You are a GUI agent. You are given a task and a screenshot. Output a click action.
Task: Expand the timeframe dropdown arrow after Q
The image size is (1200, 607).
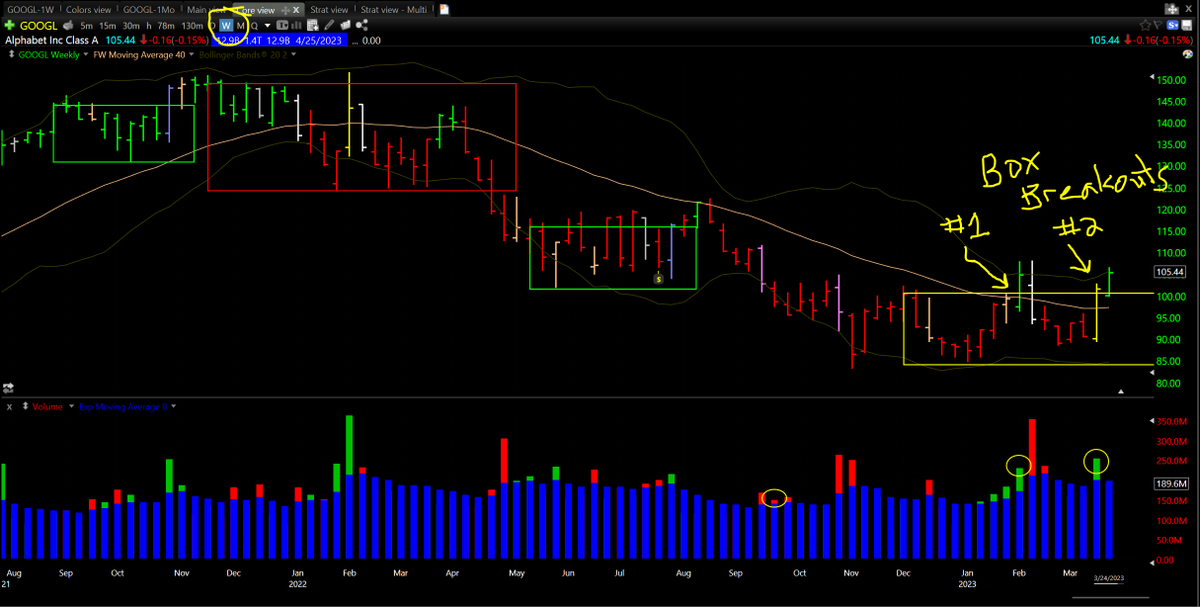(267, 25)
